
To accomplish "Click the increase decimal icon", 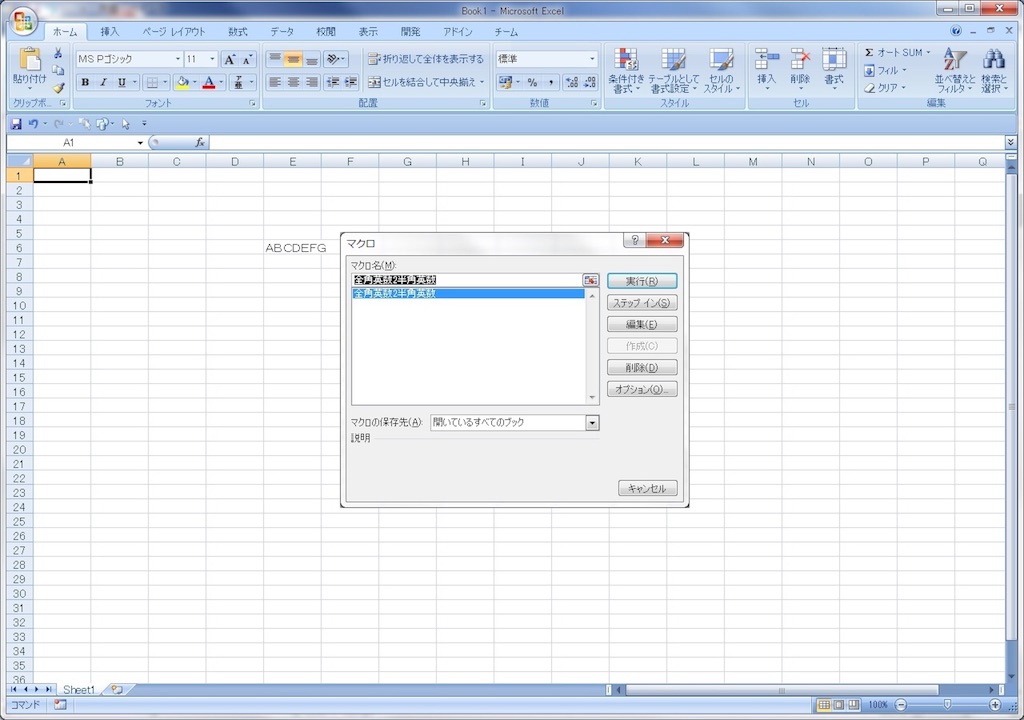I will (x=571, y=82).
